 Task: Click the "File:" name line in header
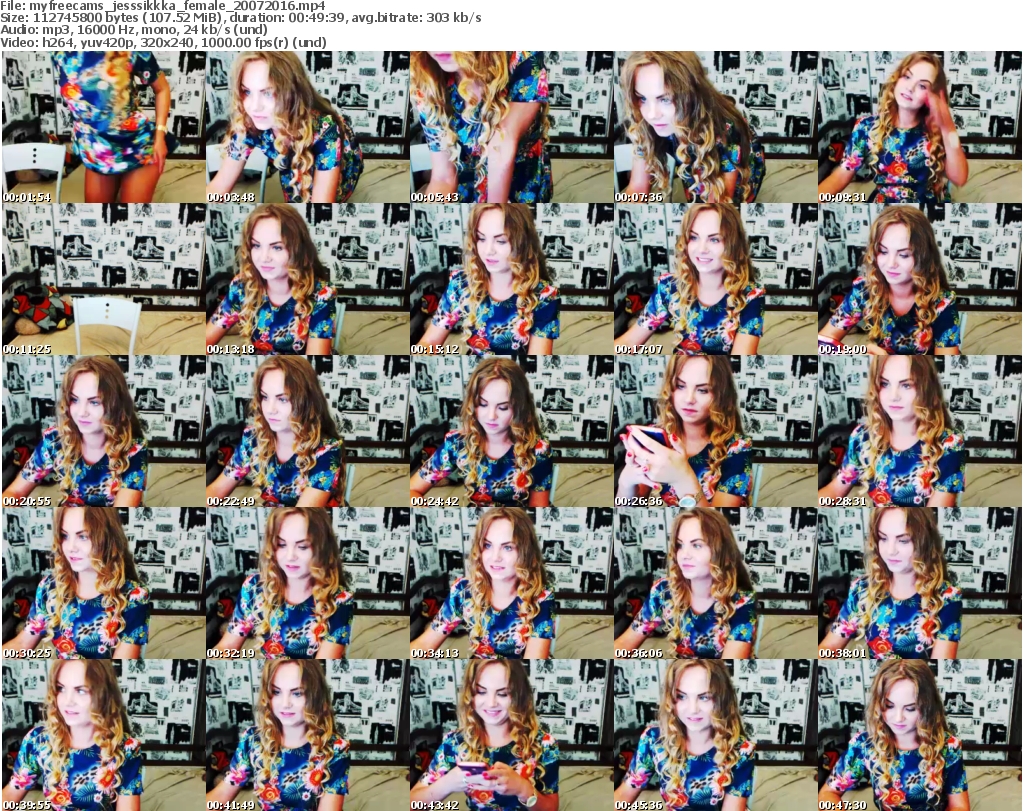(x=163, y=6)
